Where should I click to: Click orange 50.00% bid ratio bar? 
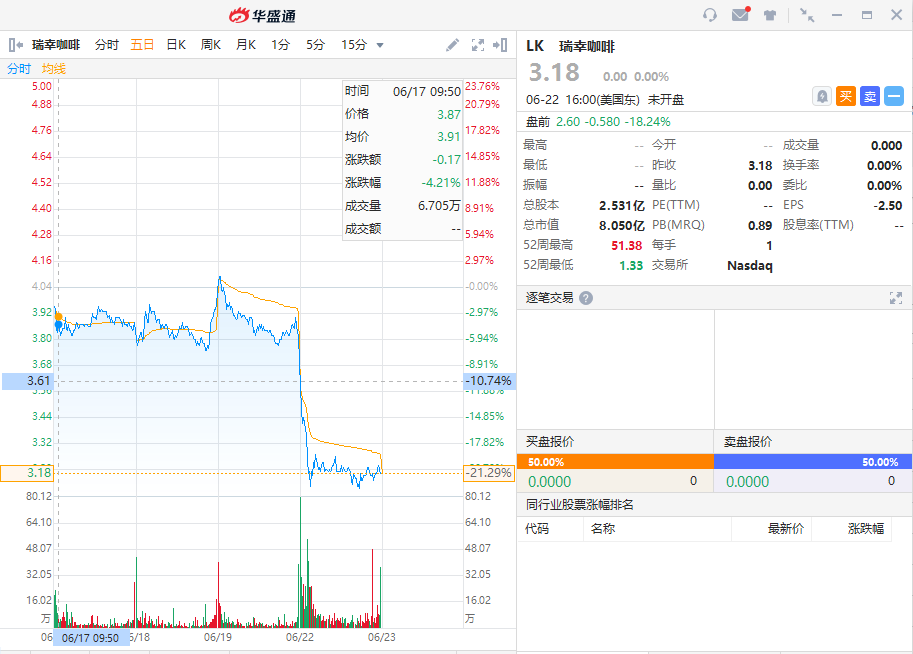tap(615, 462)
